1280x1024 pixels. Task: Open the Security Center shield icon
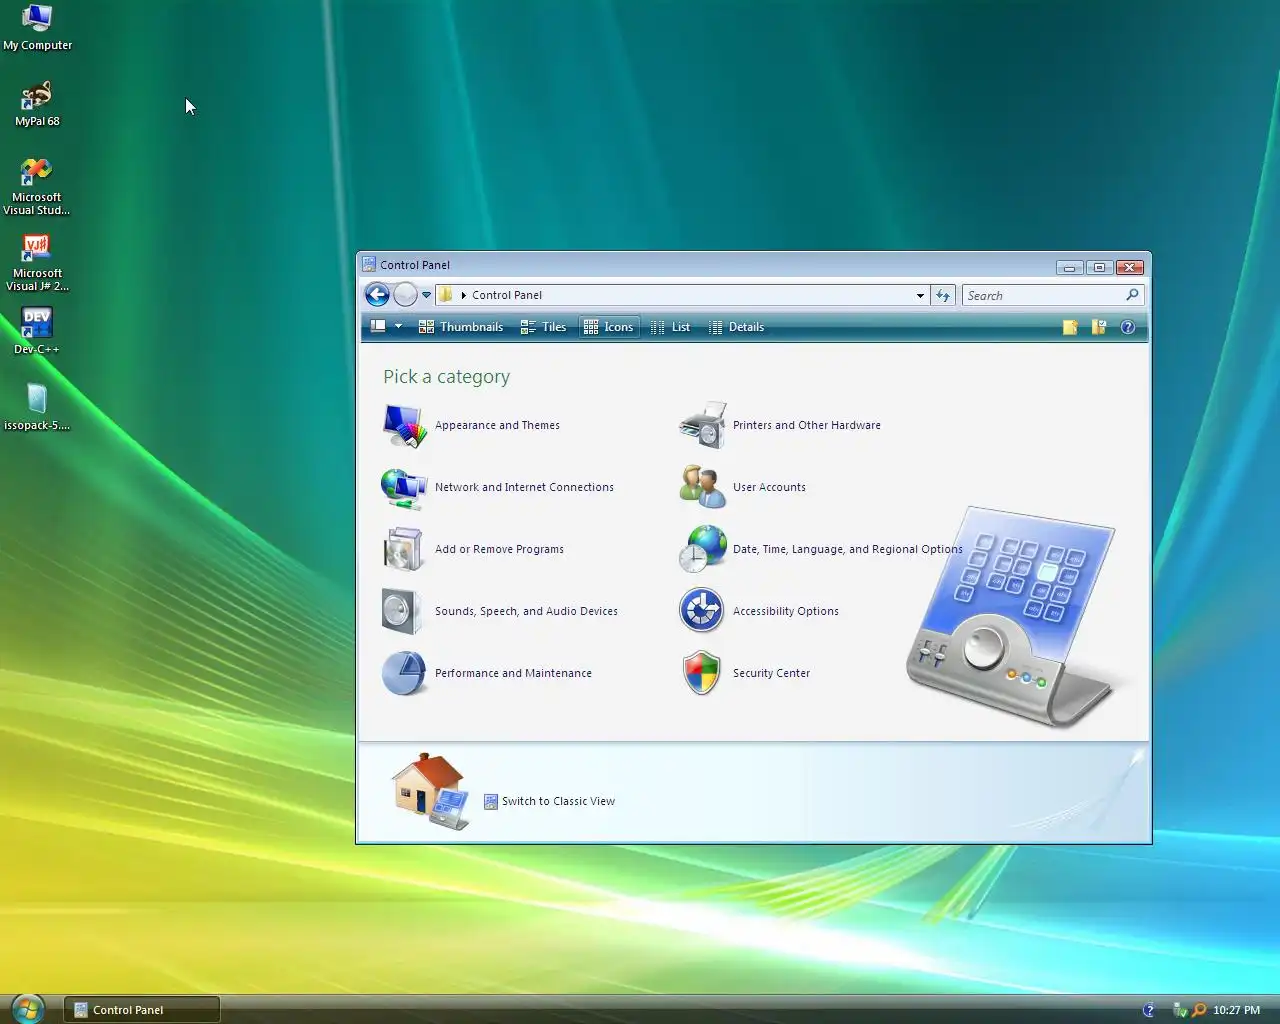[x=702, y=674]
